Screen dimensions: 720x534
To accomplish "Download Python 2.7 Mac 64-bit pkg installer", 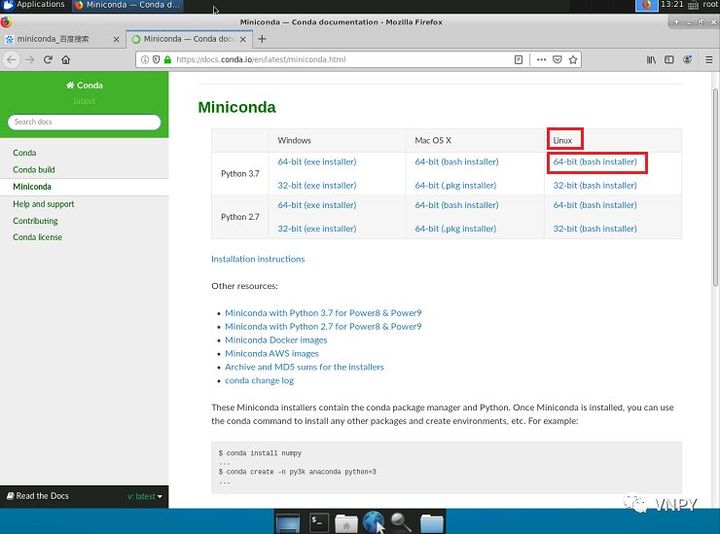I will coord(456,229).
